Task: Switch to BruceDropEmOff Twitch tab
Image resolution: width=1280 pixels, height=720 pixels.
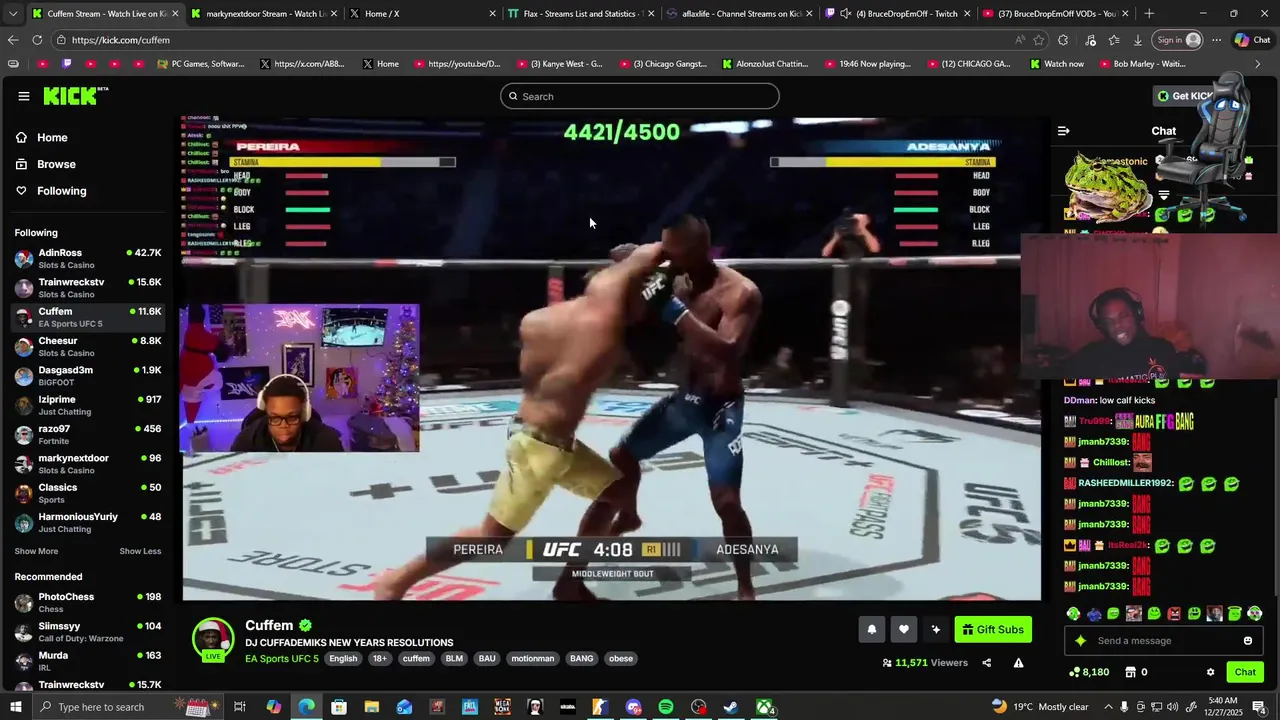Action: (x=896, y=14)
